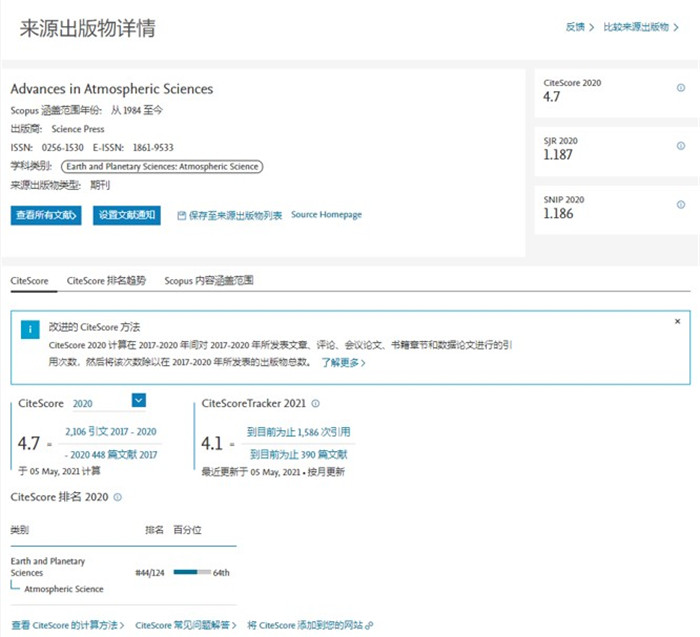Click info icon next to CiteScore 排名 2020
This screenshot has width=700, height=637.
click(x=117, y=497)
